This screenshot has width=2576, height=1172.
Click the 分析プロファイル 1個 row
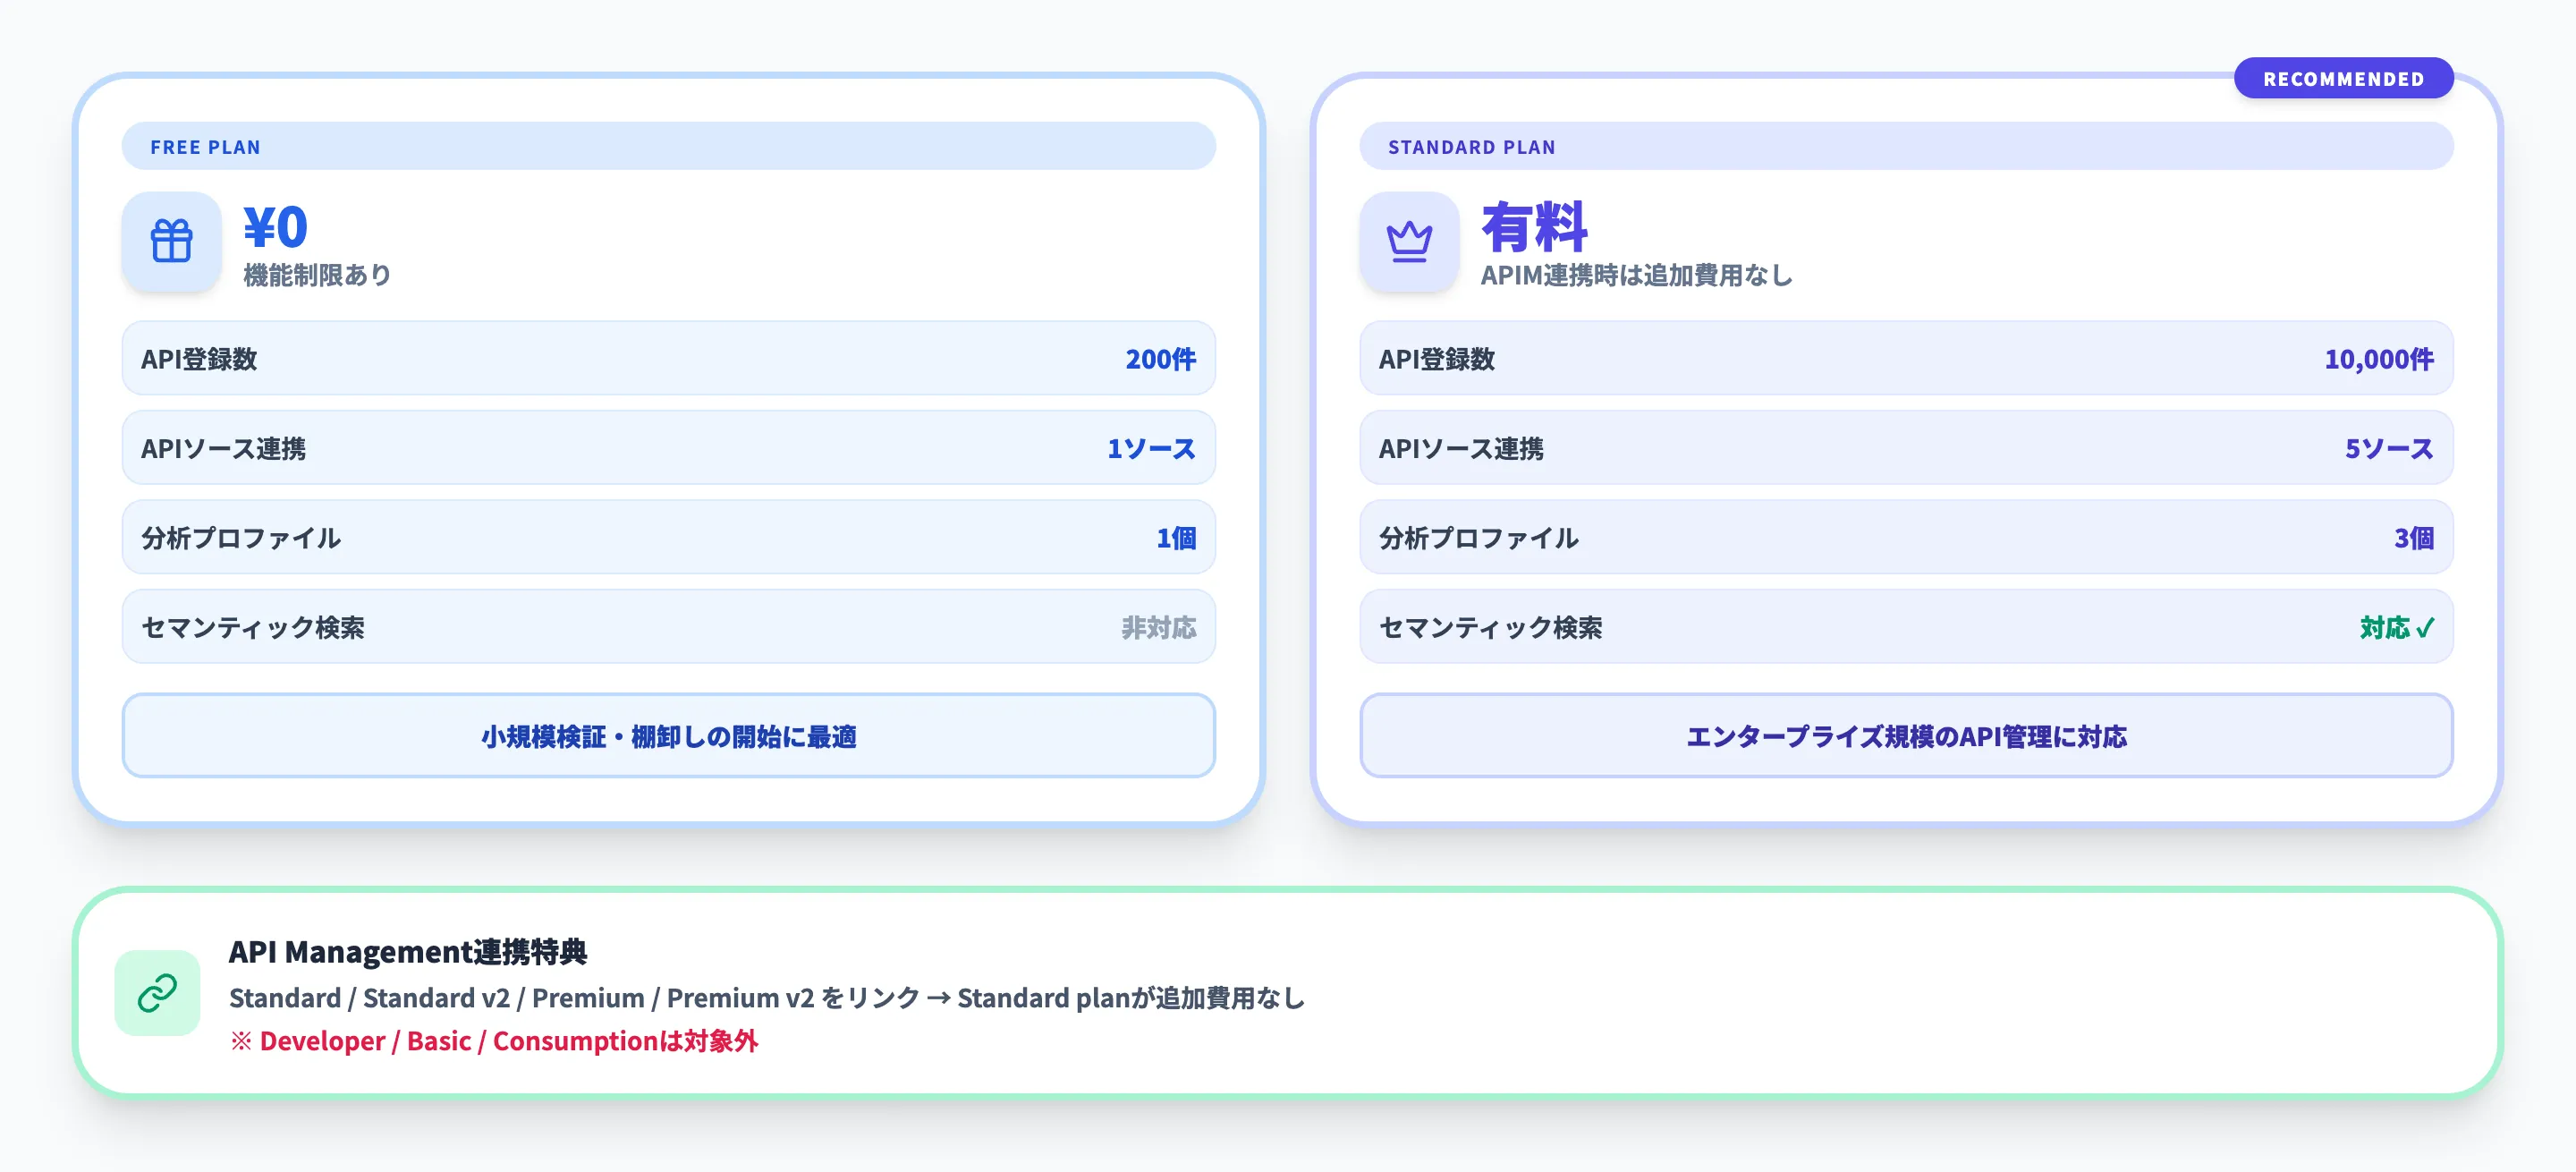pyautogui.click(x=668, y=538)
